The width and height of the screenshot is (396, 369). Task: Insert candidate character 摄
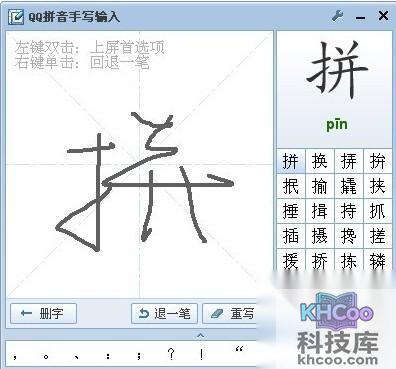[320, 236]
